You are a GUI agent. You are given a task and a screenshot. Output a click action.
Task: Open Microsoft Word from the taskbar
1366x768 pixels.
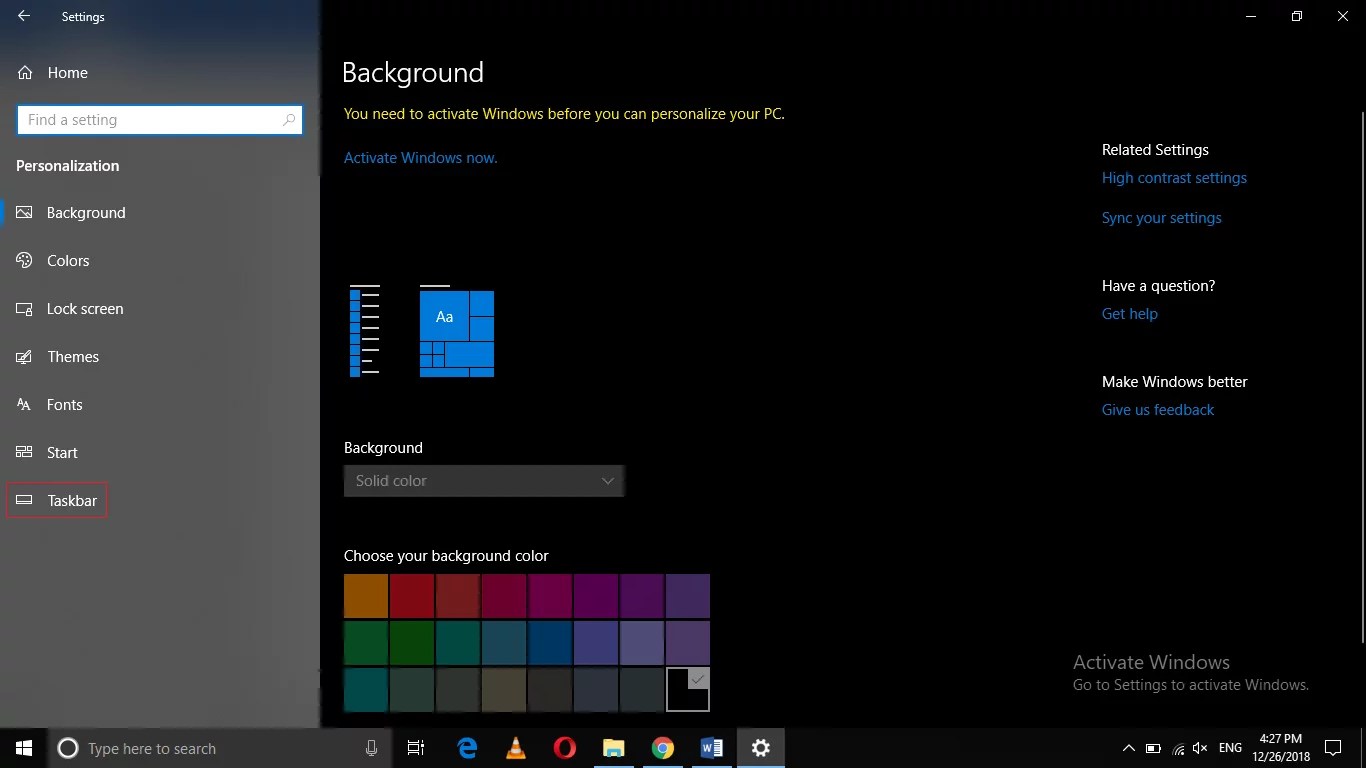pyautogui.click(x=712, y=748)
